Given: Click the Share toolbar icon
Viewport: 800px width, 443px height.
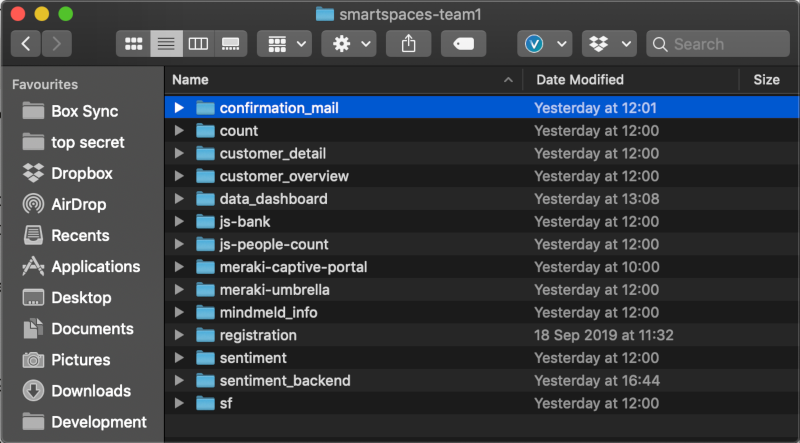Looking at the screenshot, I should click(x=409, y=44).
